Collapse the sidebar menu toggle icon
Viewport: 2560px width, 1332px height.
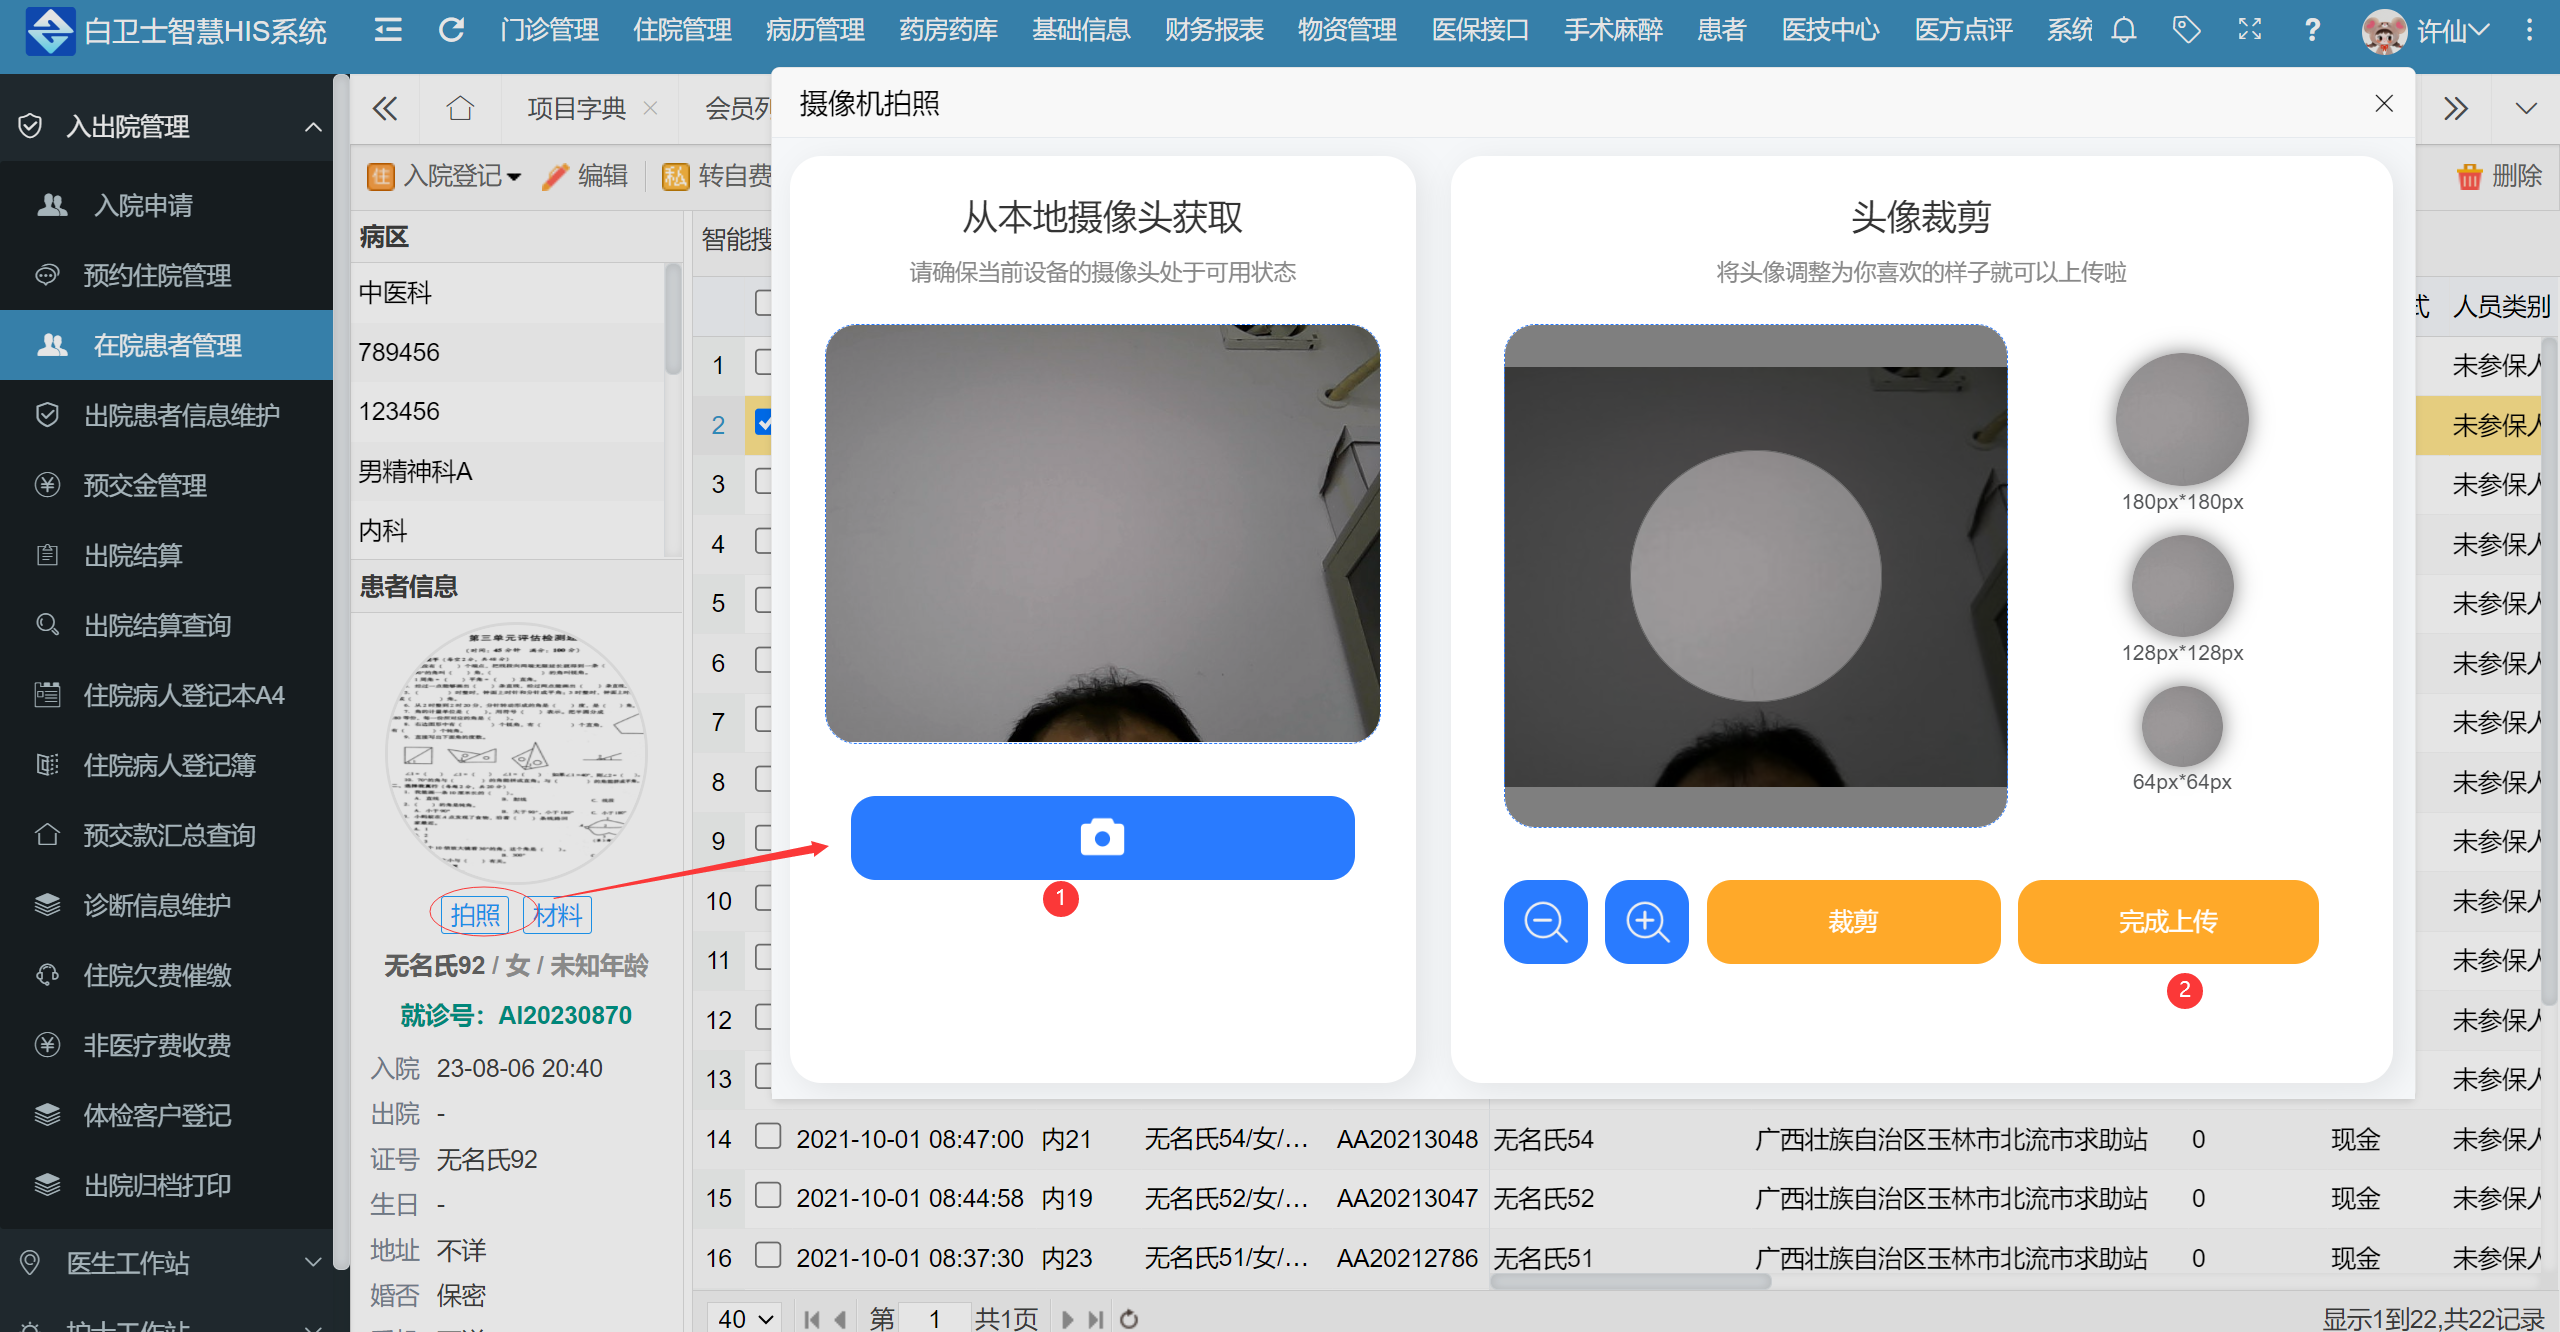pos(388,30)
